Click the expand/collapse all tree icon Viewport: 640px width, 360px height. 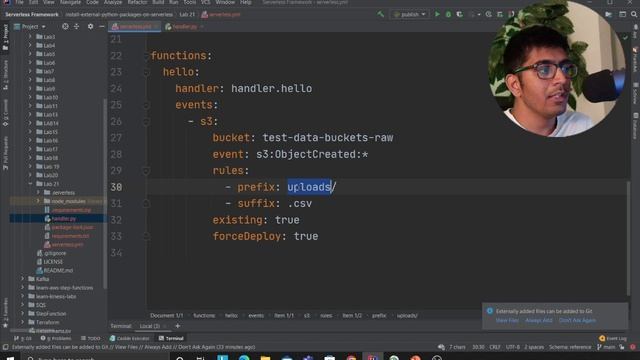coord(76,27)
